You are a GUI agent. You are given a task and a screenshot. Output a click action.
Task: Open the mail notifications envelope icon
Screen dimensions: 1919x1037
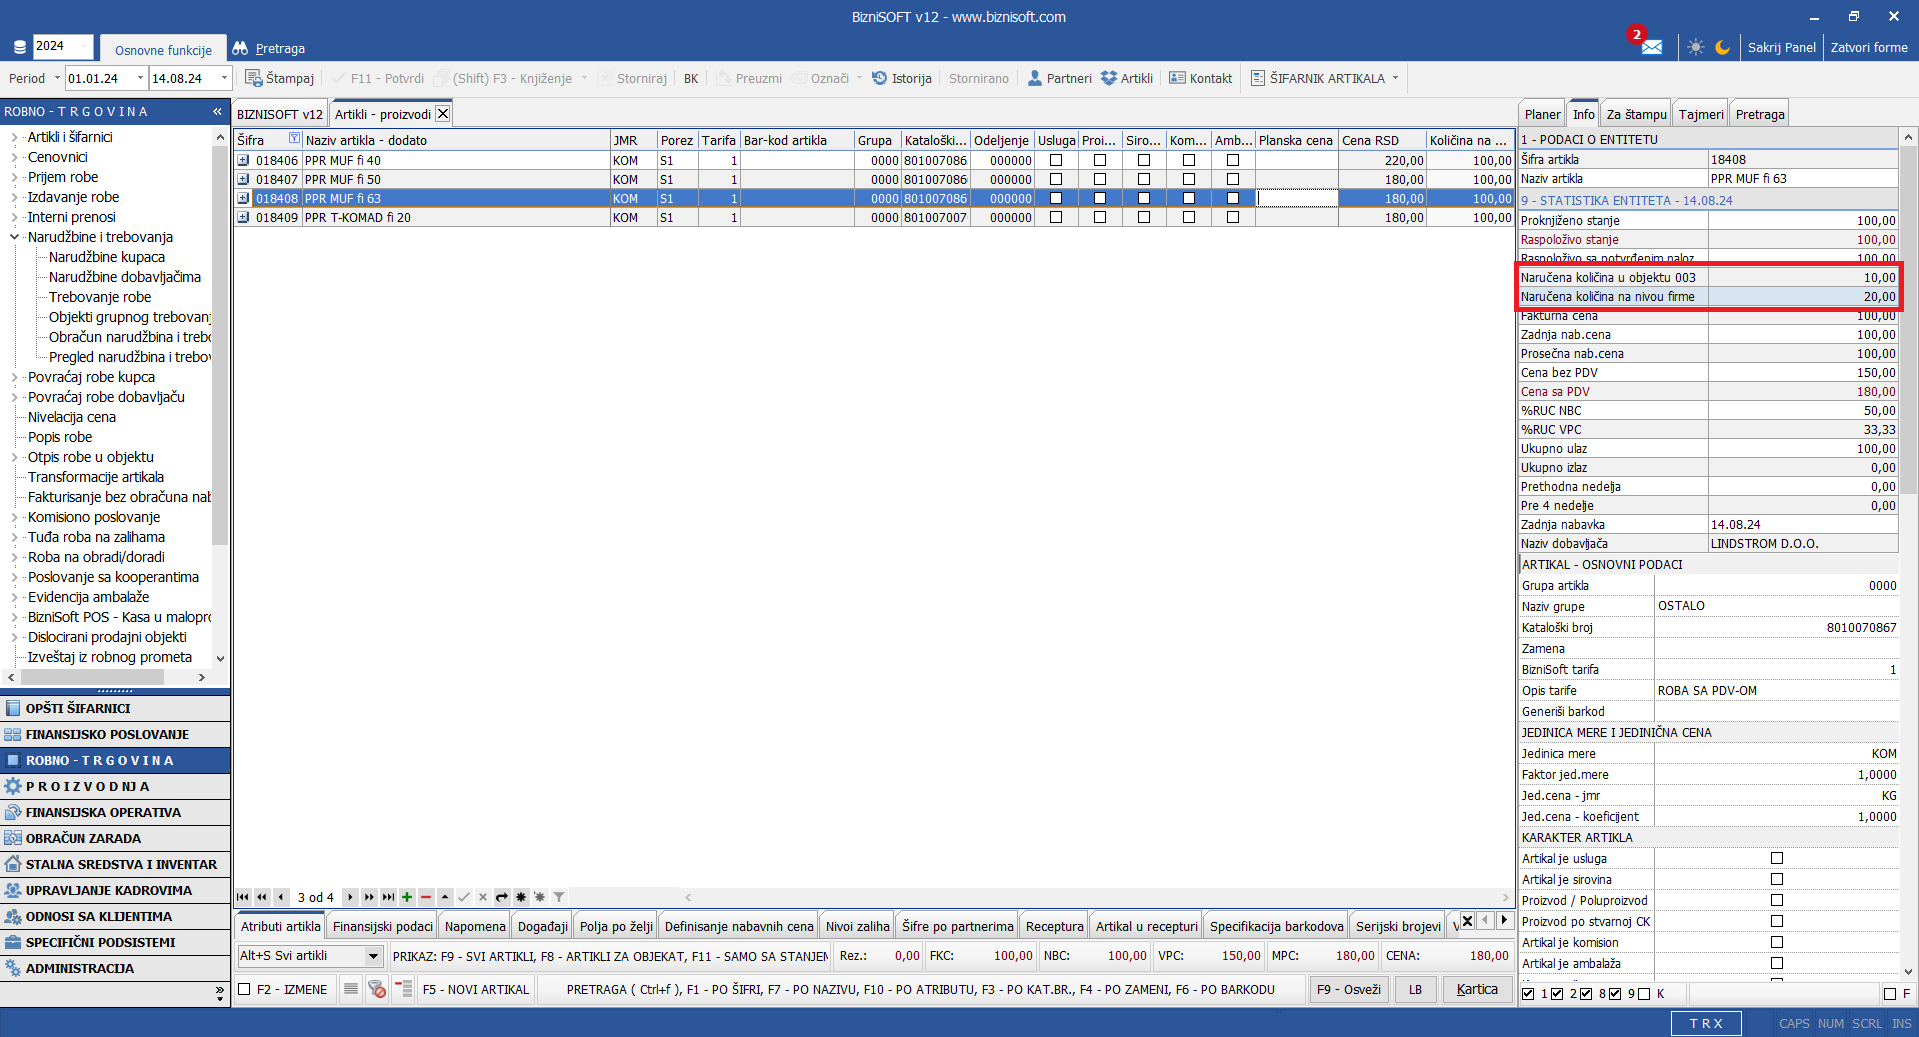[1651, 47]
